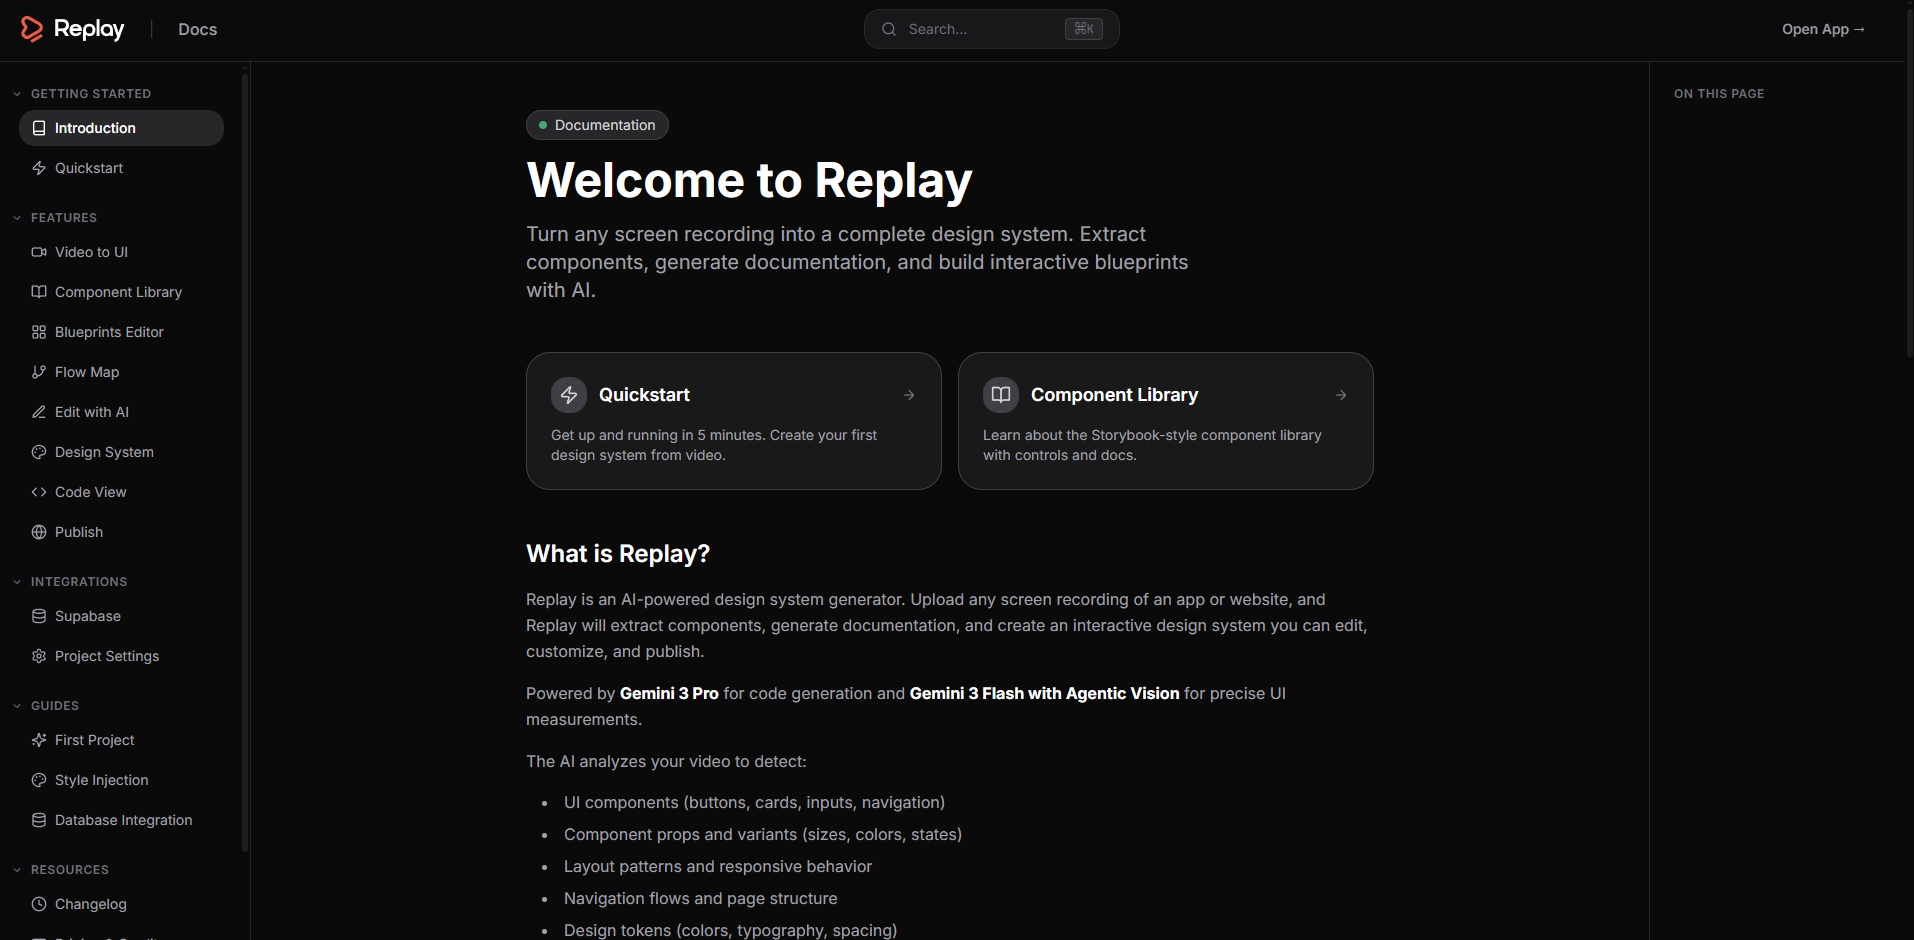
Task: Click the Documentation badge
Action: click(597, 125)
